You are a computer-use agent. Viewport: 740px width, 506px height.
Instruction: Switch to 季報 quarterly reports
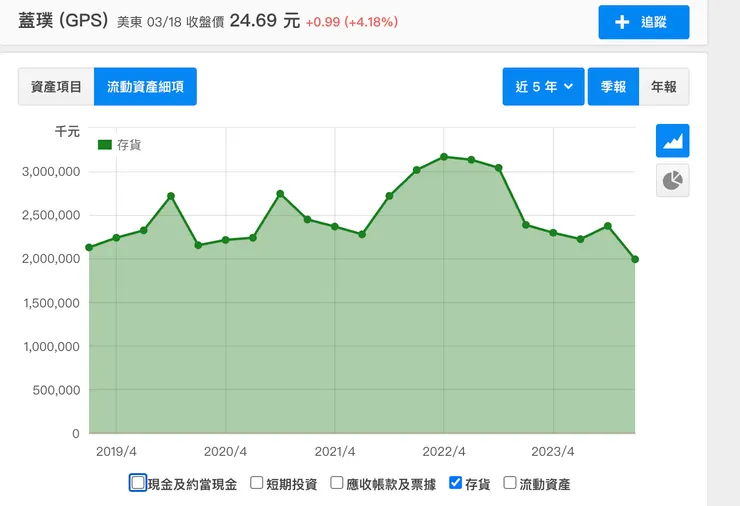tap(613, 86)
